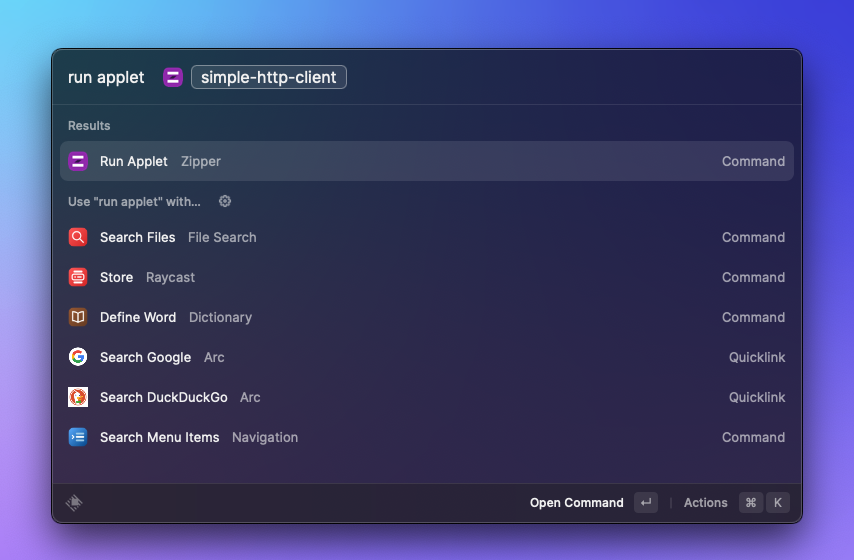Click 'Raycast' subtitle next to Store
This screenshot has height=560, width=854.
point(170,277)
